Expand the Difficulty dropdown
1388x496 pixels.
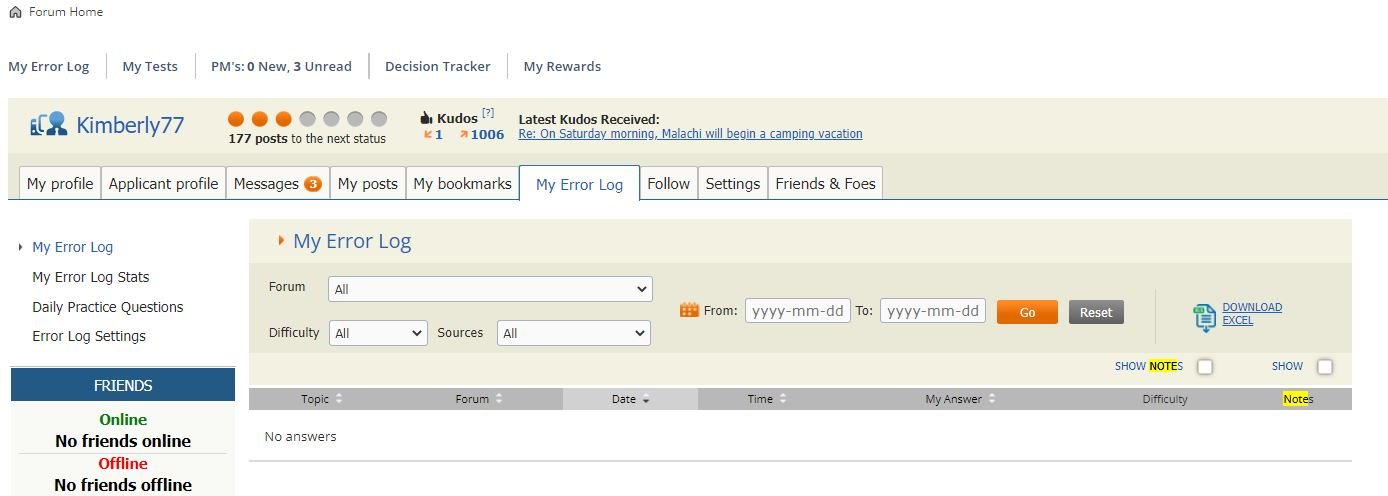pos(378,333)
